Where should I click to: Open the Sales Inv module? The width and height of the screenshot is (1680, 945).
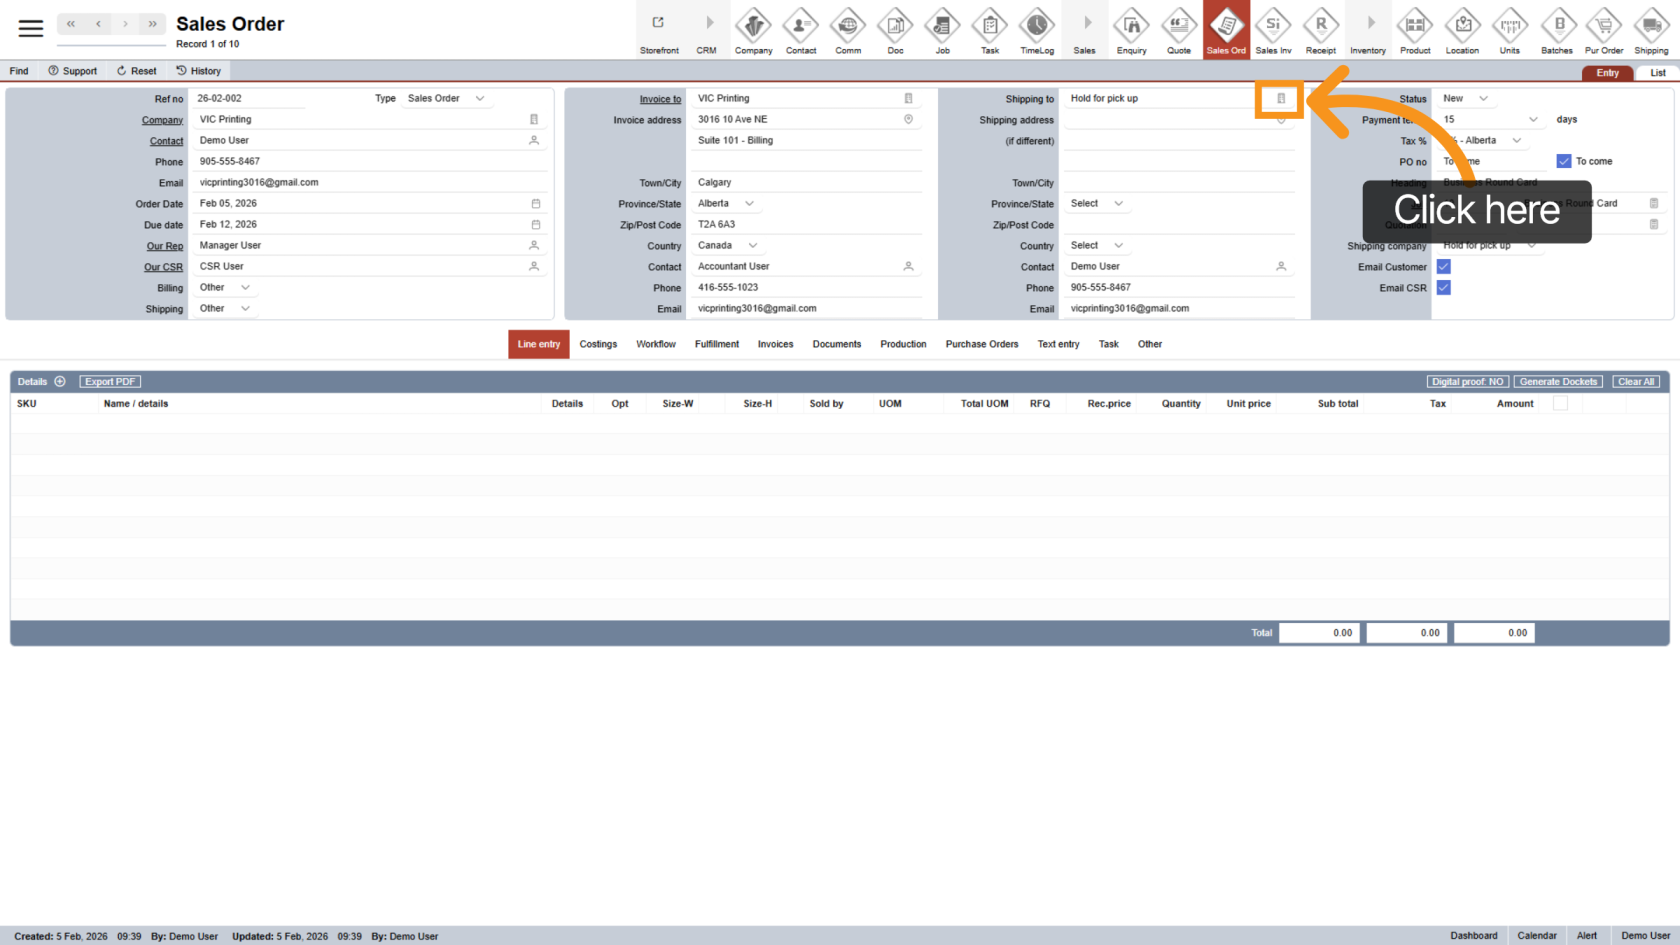pos(1273,31)
